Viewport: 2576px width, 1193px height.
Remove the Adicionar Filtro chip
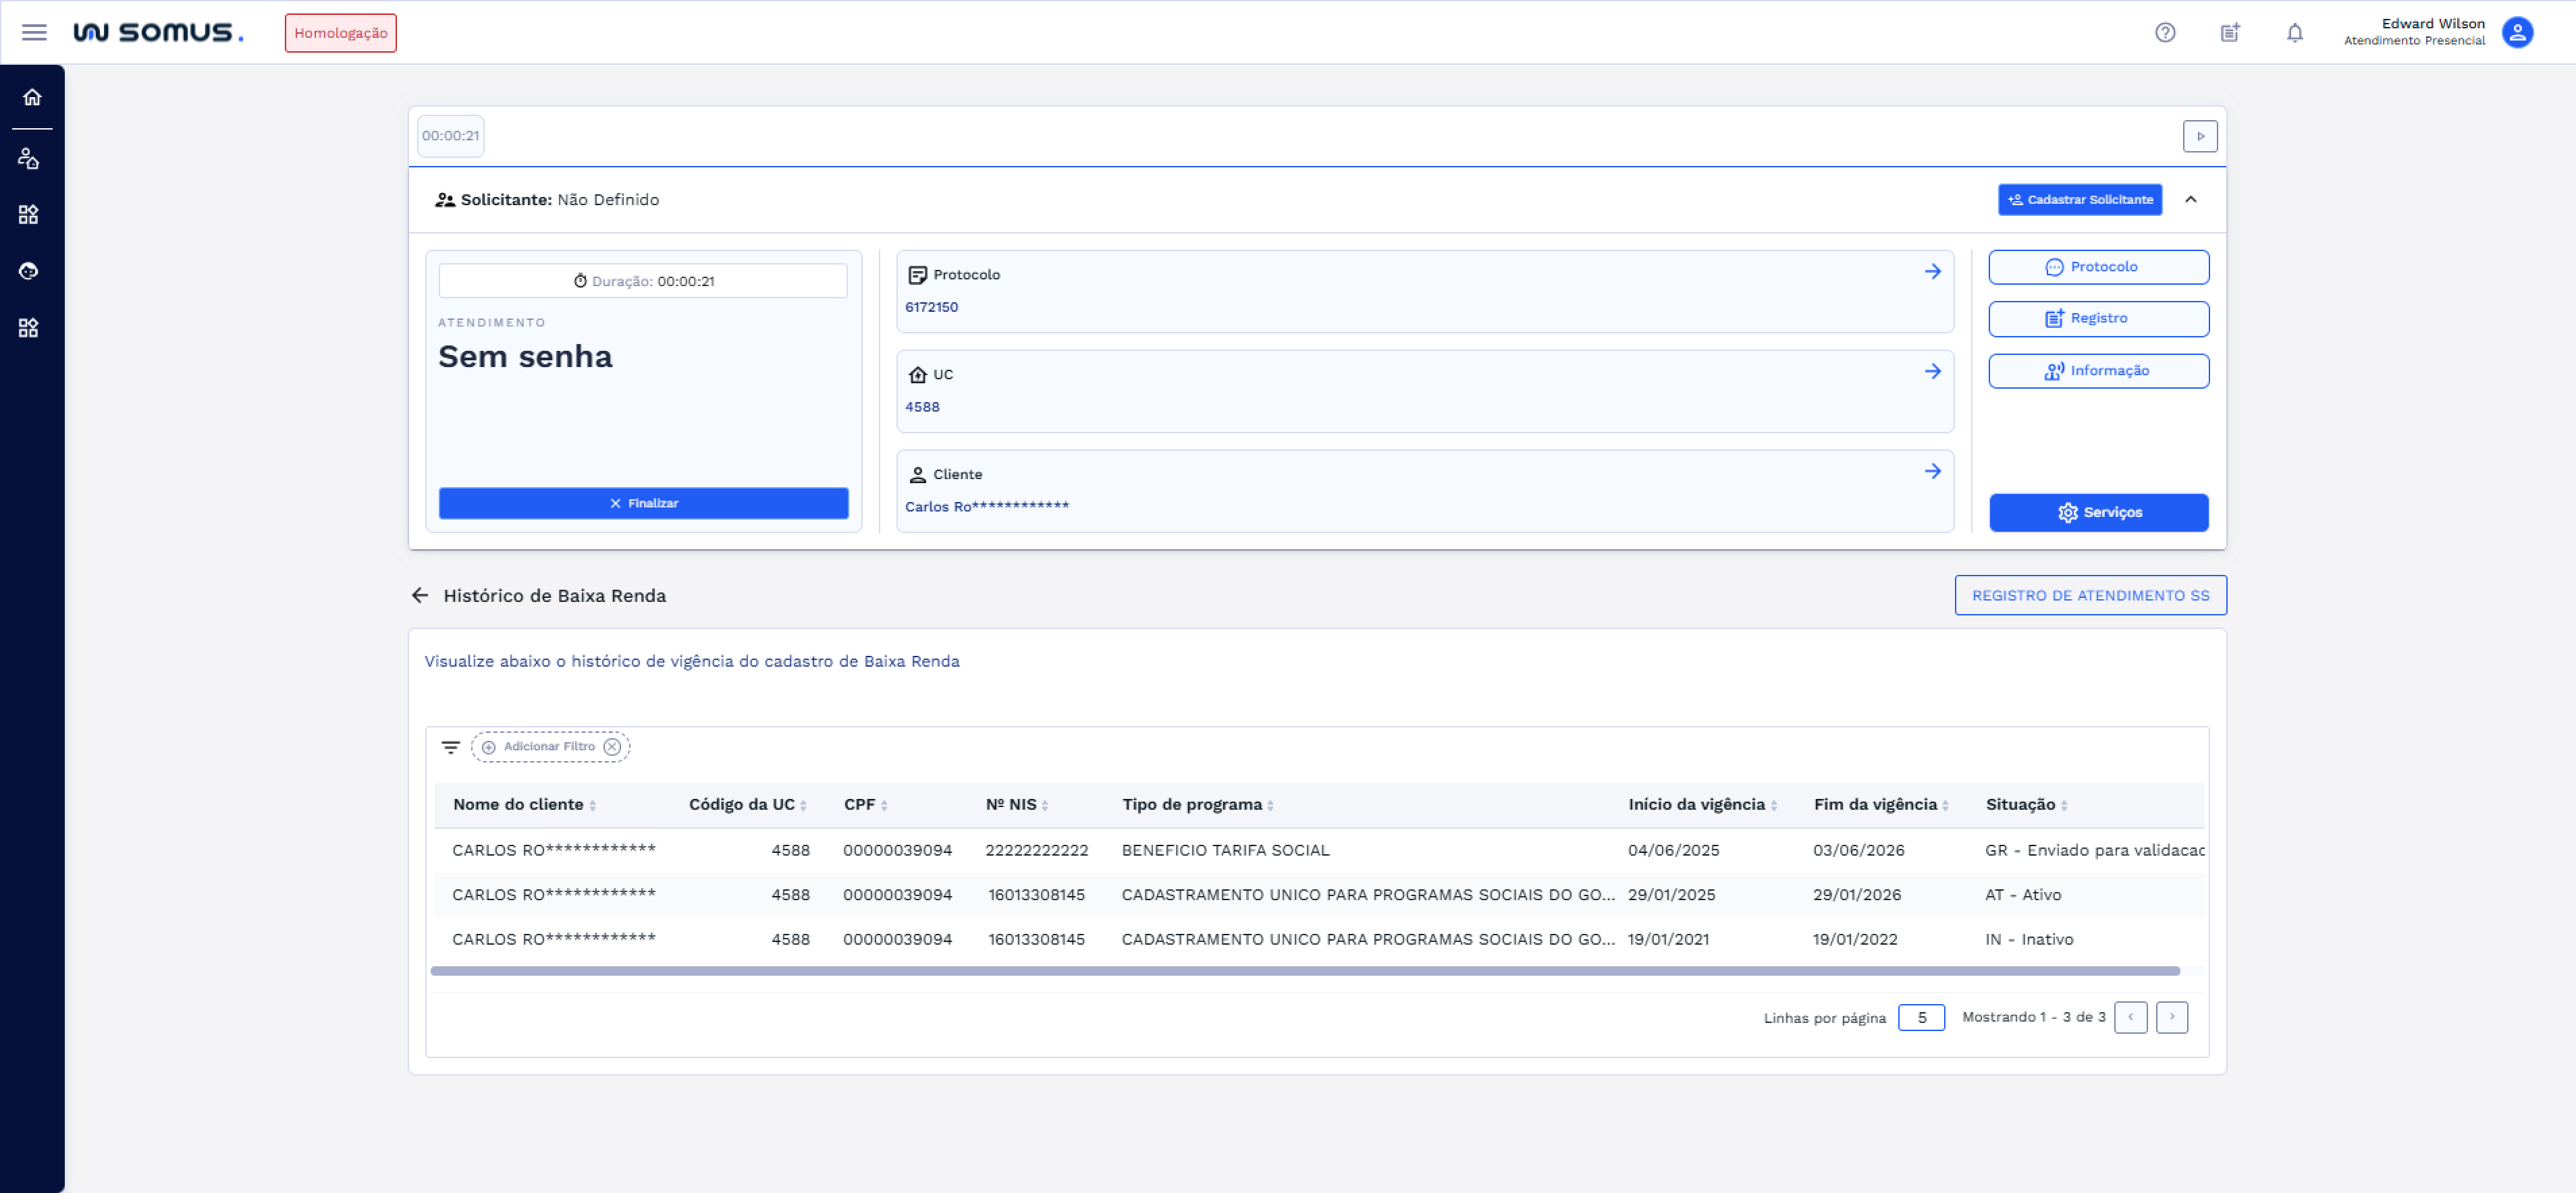coord(612,747)
